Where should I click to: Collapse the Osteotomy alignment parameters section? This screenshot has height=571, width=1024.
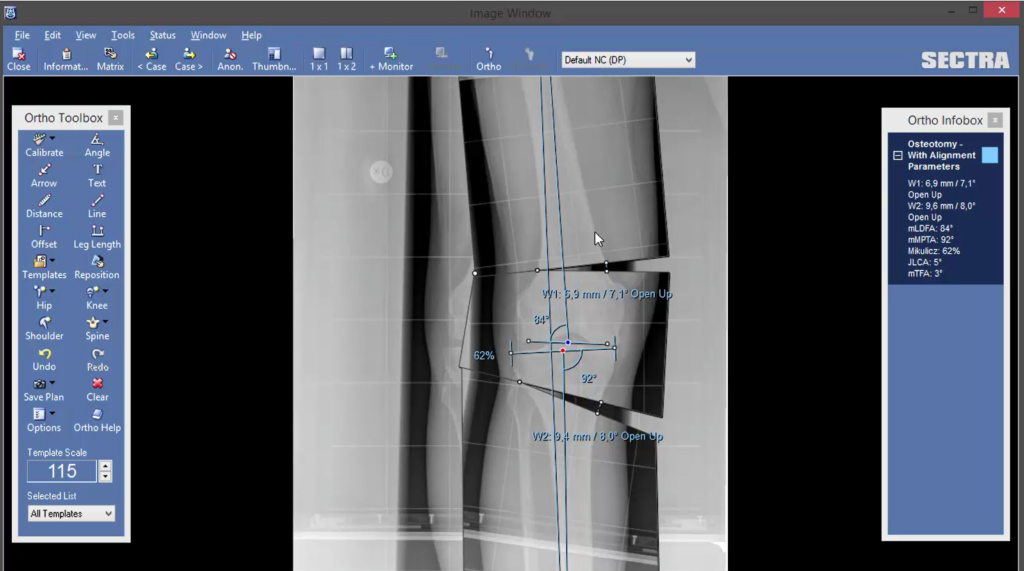click(x=898, y=155)
